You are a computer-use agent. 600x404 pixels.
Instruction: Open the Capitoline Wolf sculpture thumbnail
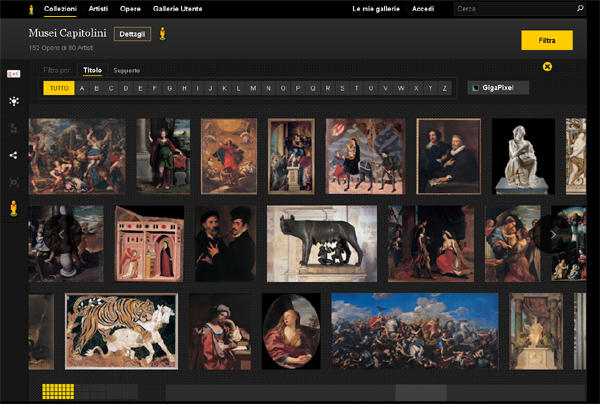(x=321, y=243)
